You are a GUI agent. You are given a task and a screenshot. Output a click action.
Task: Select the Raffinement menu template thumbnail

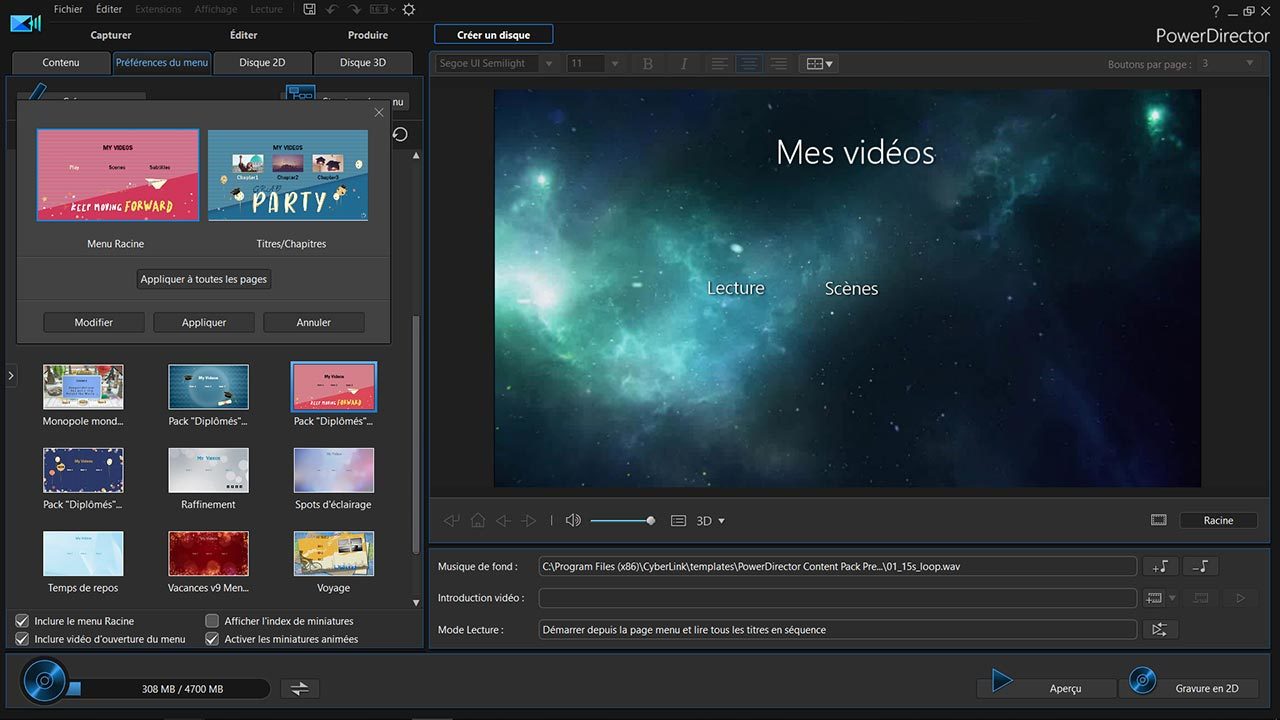pyautogui.click(x=208, y=470)
